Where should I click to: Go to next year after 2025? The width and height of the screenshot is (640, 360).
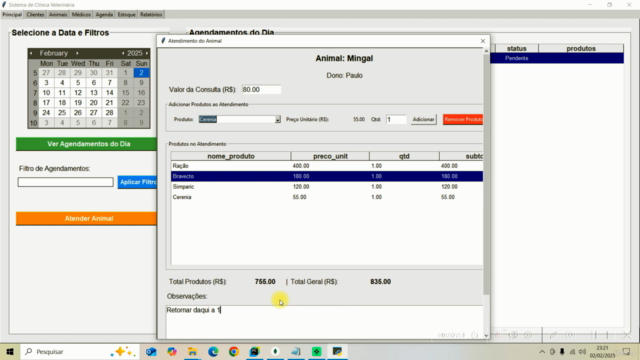147,53
